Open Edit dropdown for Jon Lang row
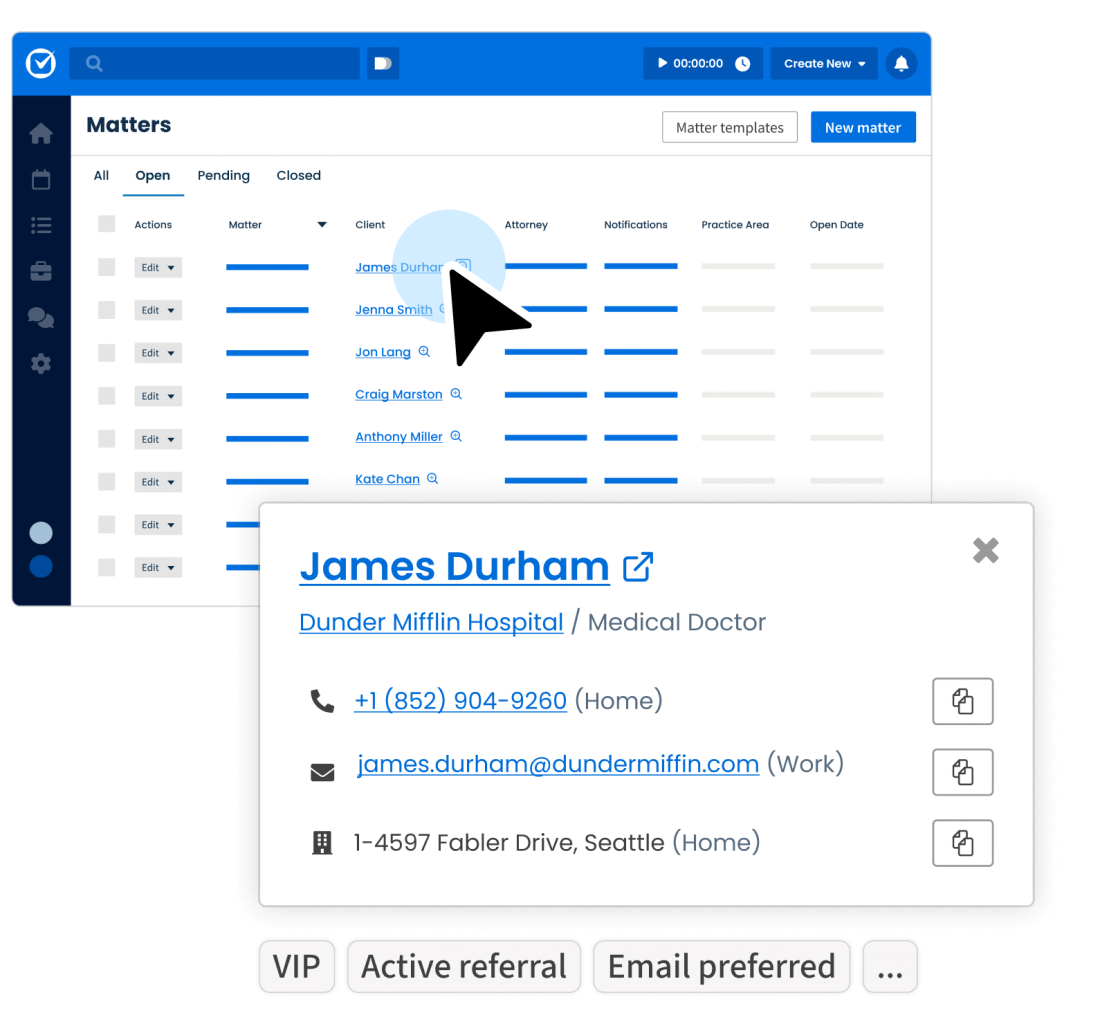This screenshot has height=1024, width=1100. point(158,353)
